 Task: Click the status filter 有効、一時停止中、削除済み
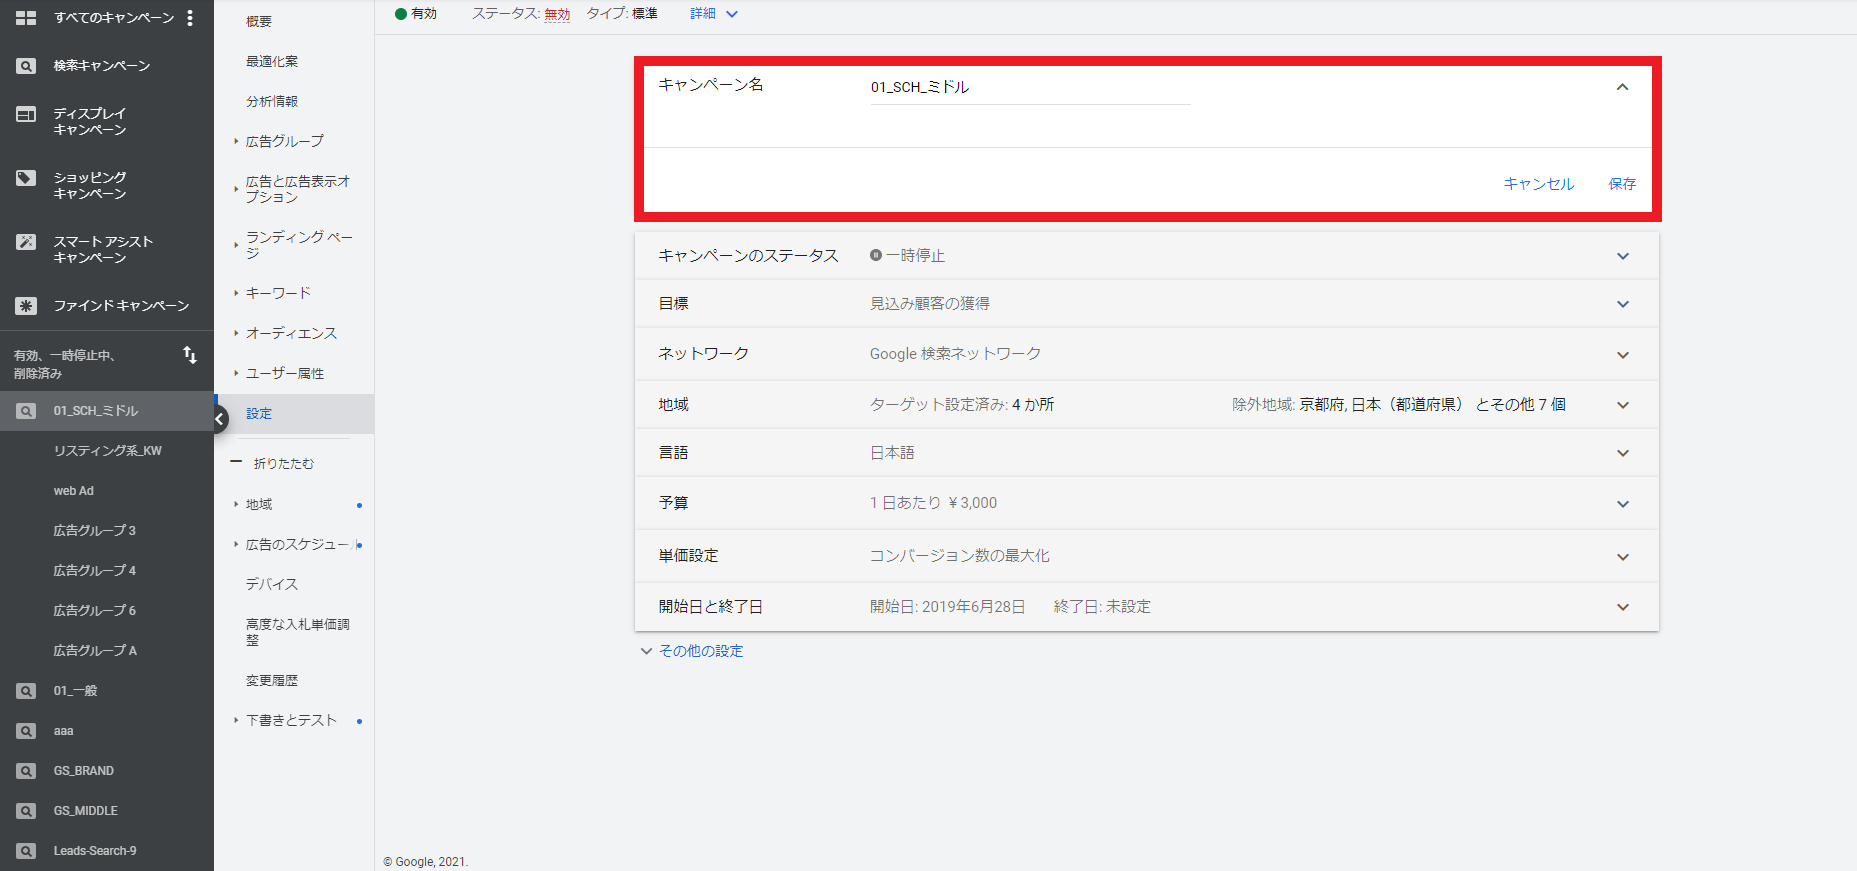65,364
